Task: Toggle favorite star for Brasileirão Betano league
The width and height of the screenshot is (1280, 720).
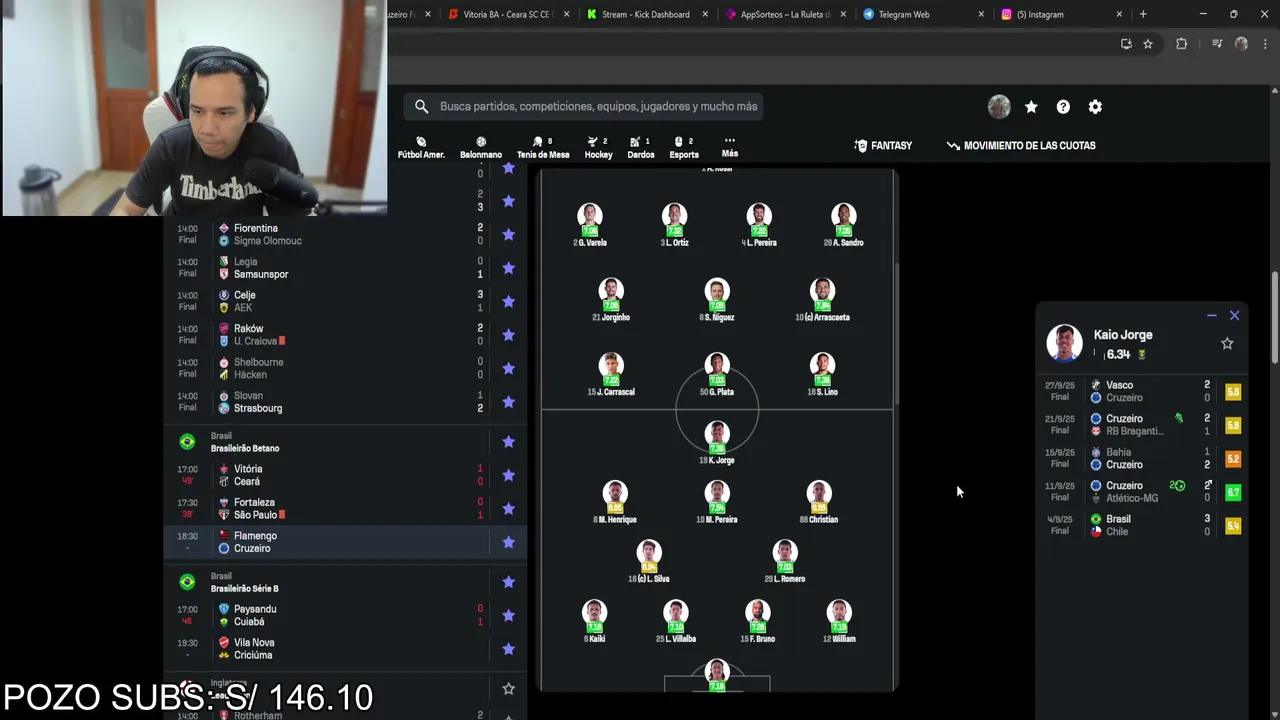Action: point(508,442)
